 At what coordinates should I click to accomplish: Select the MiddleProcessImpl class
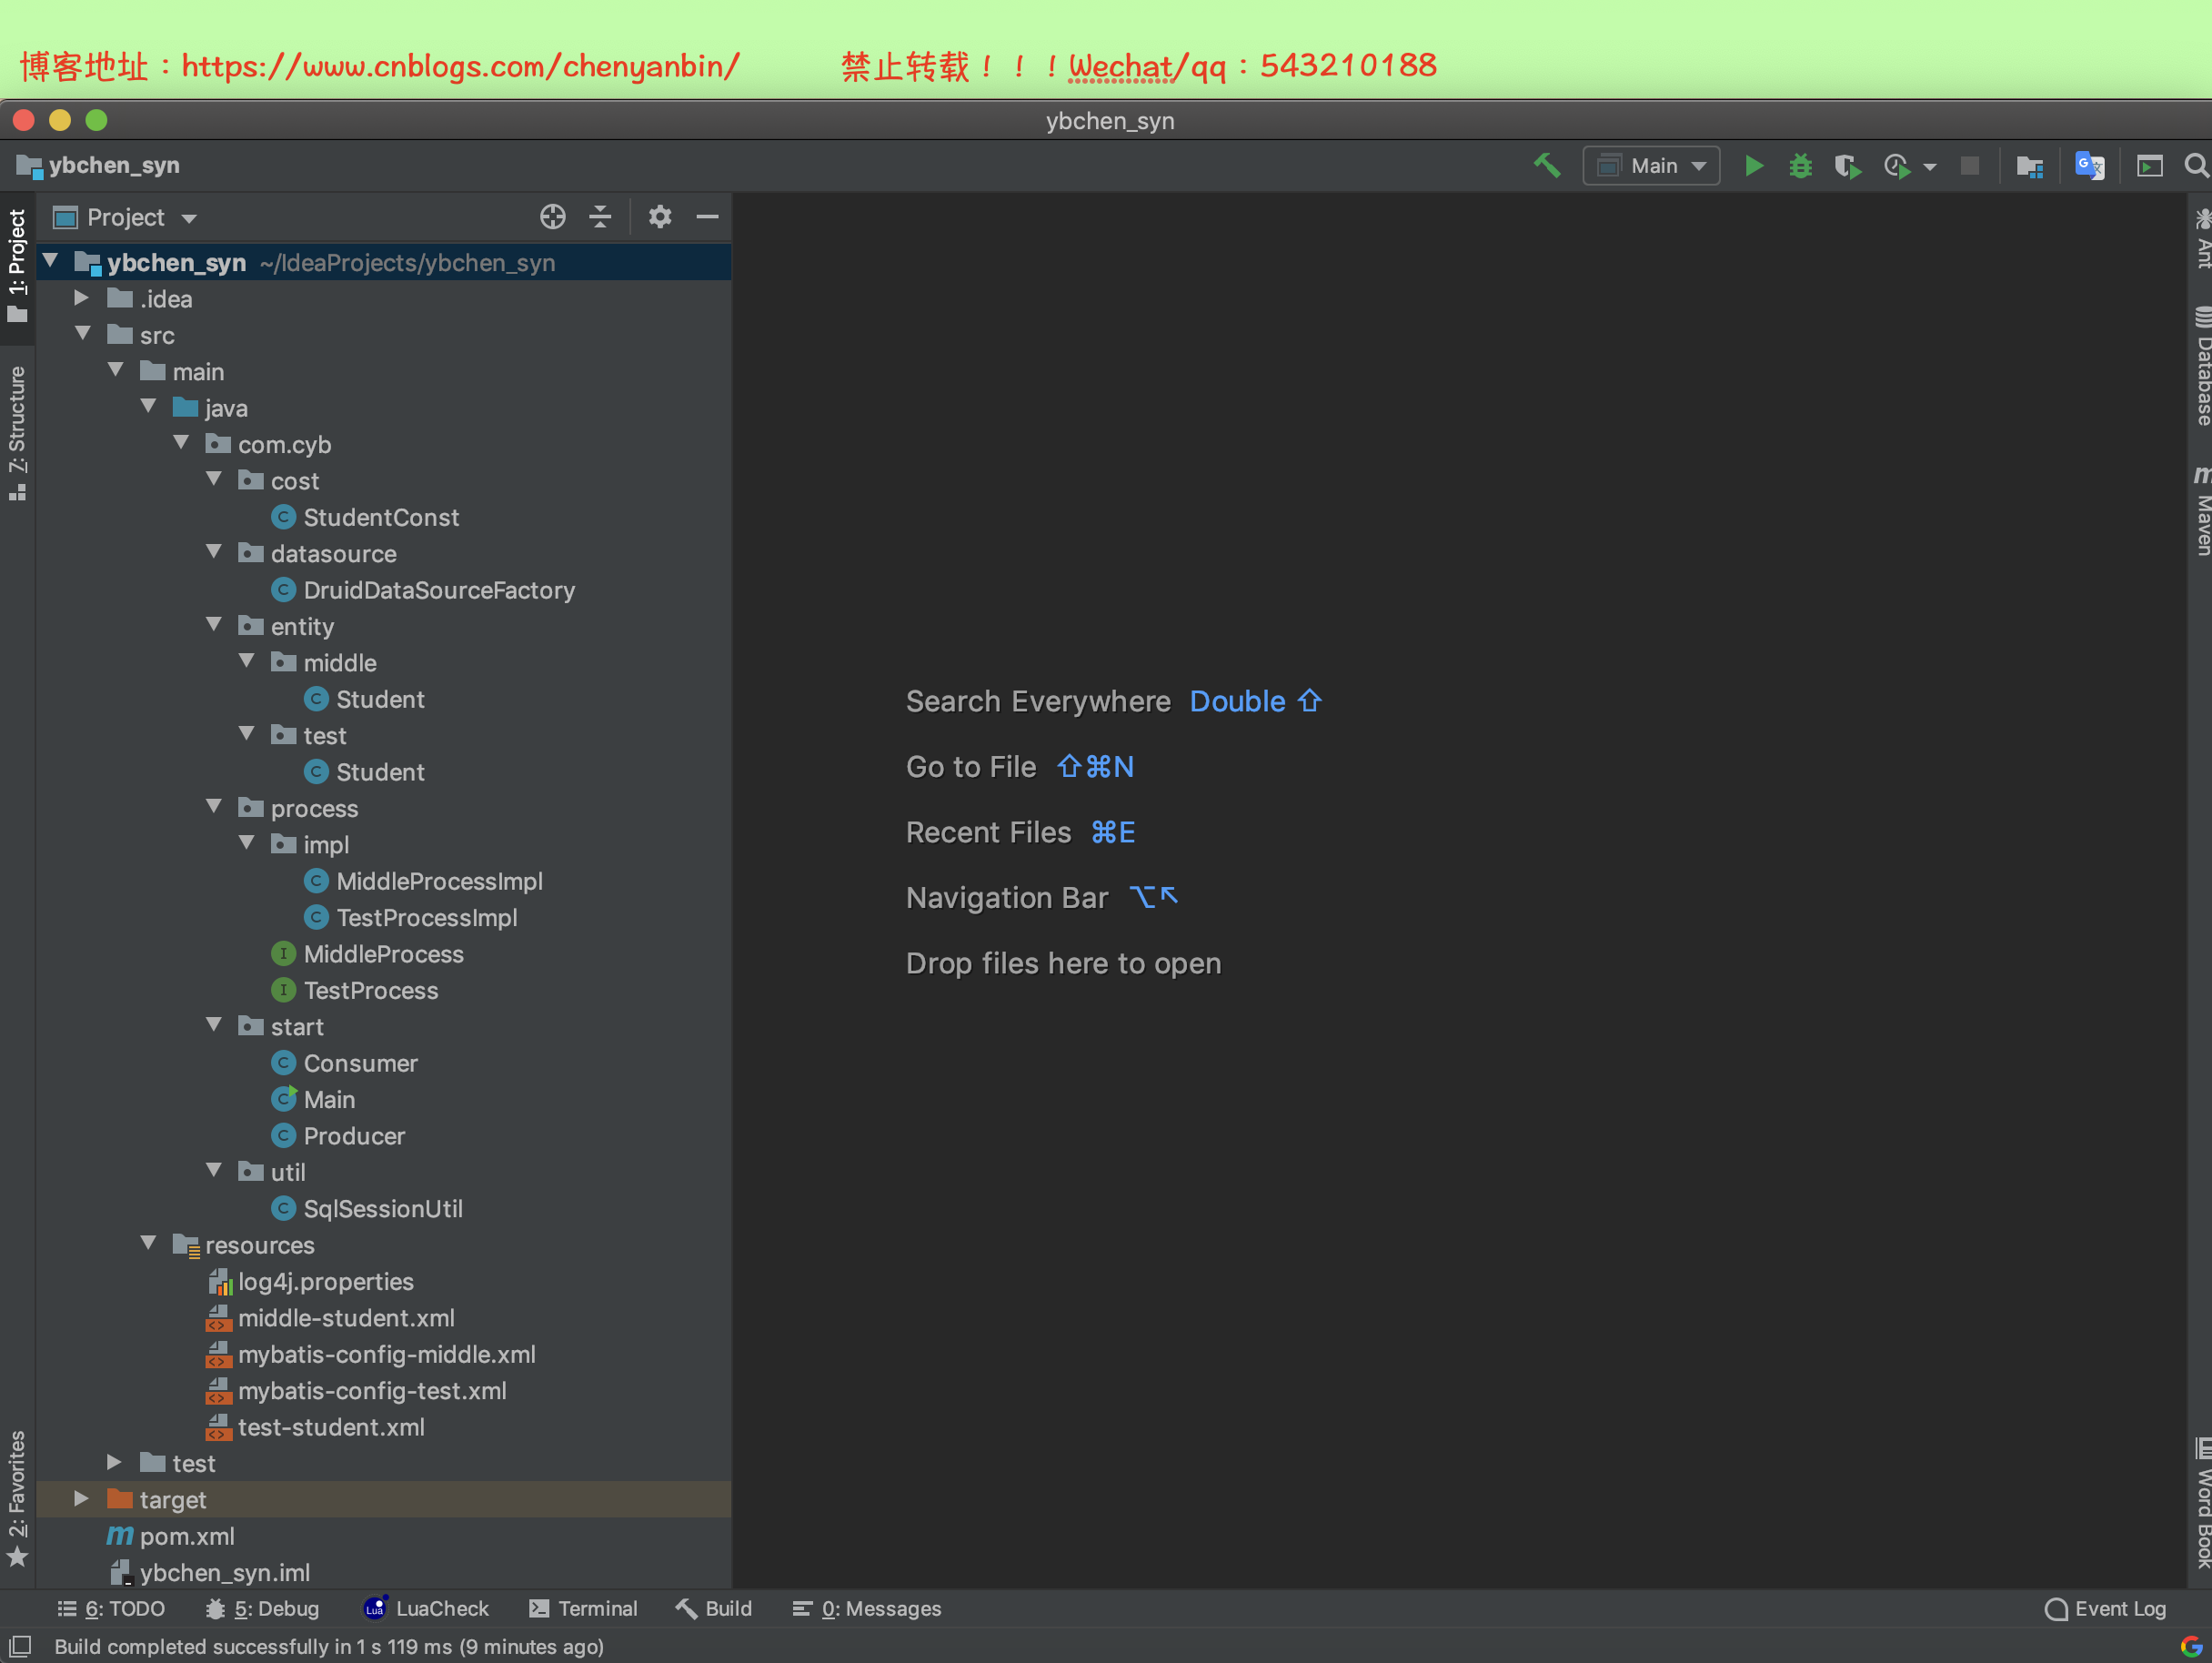pos(423,881)
